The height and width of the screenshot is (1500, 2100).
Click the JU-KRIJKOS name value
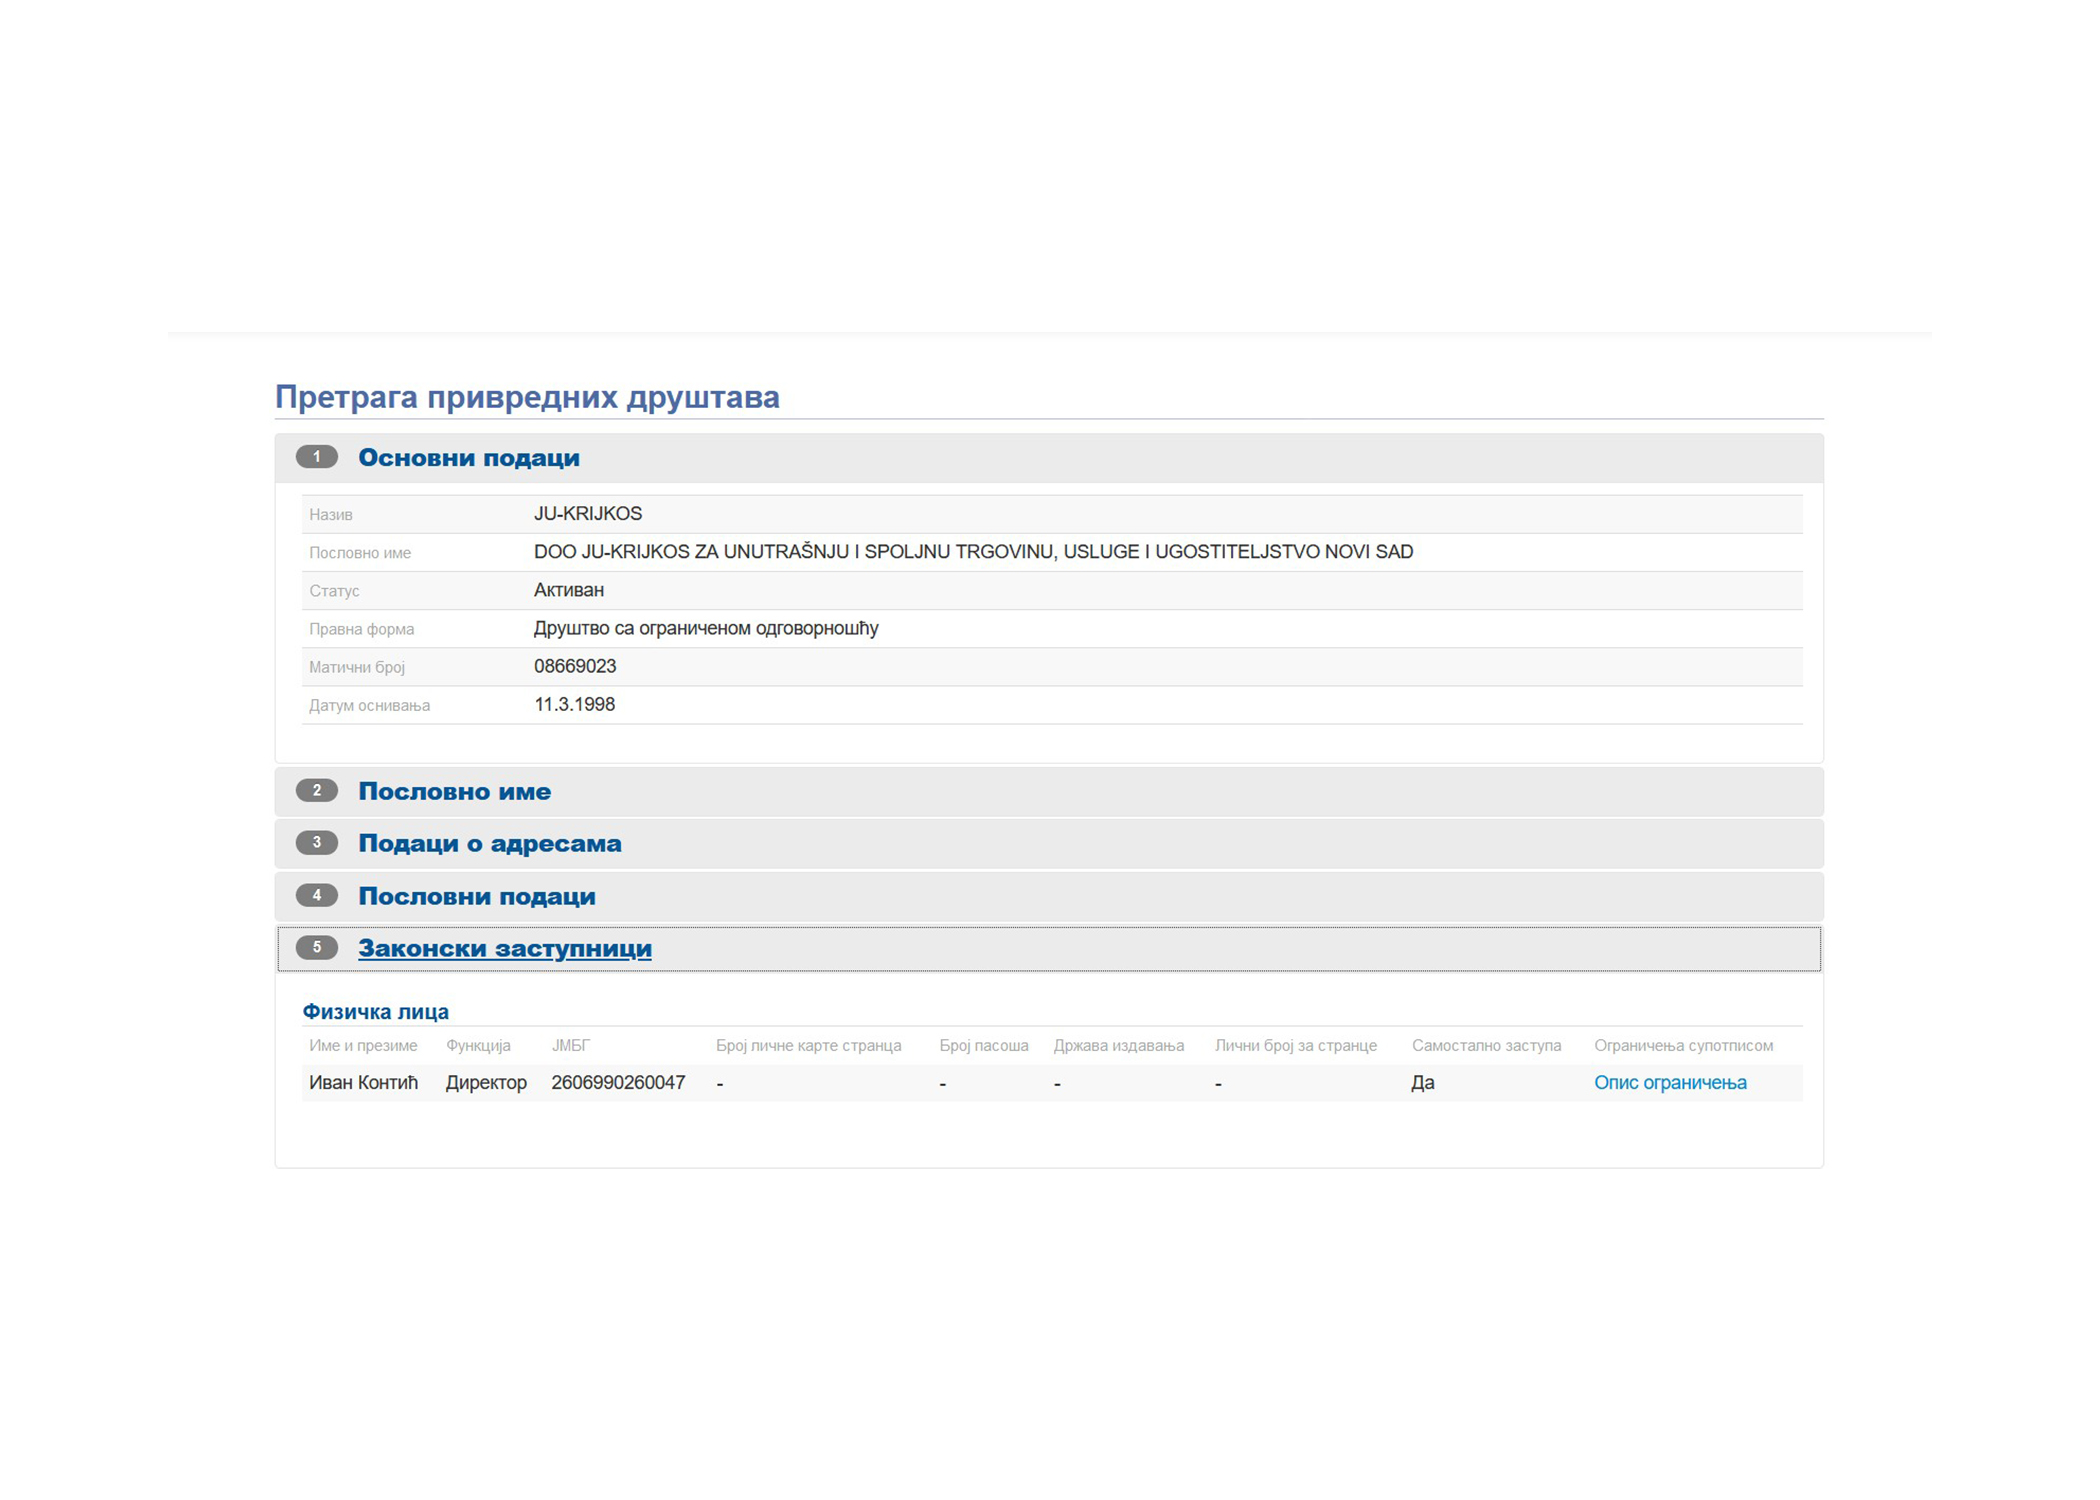(x=587, y=513)
